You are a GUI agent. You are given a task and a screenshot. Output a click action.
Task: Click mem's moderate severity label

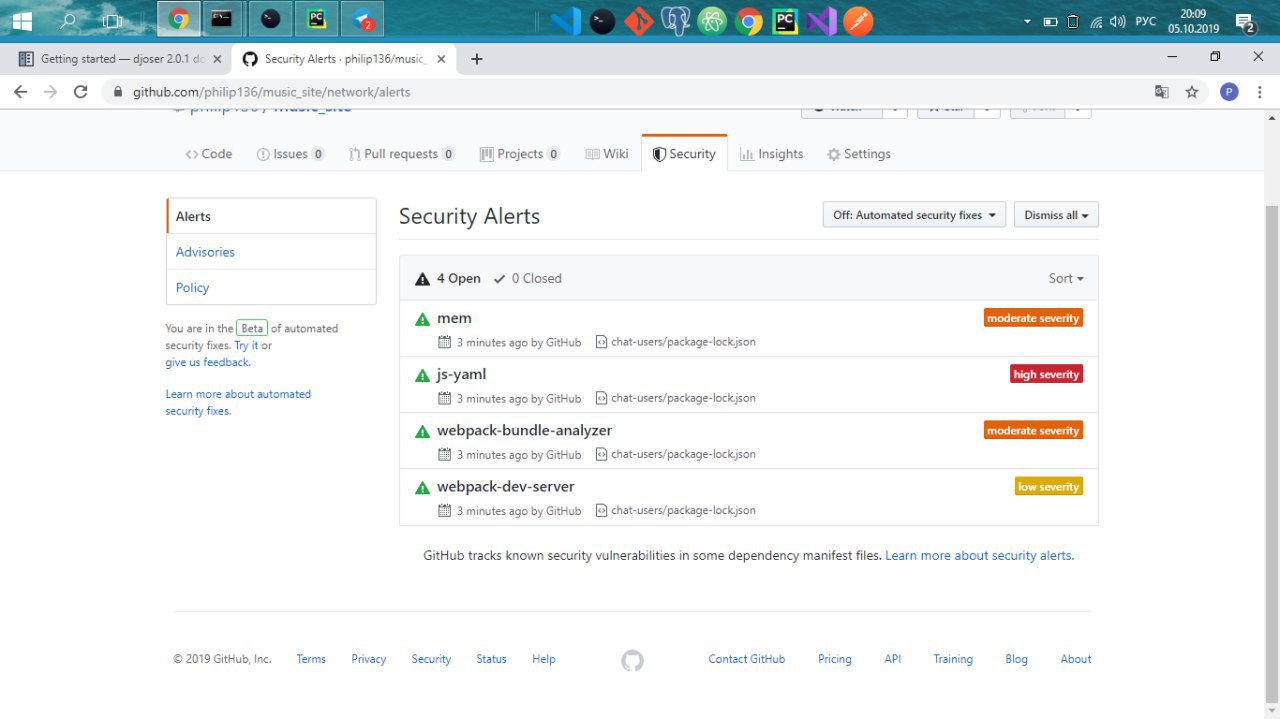[x=1033, y=318]
